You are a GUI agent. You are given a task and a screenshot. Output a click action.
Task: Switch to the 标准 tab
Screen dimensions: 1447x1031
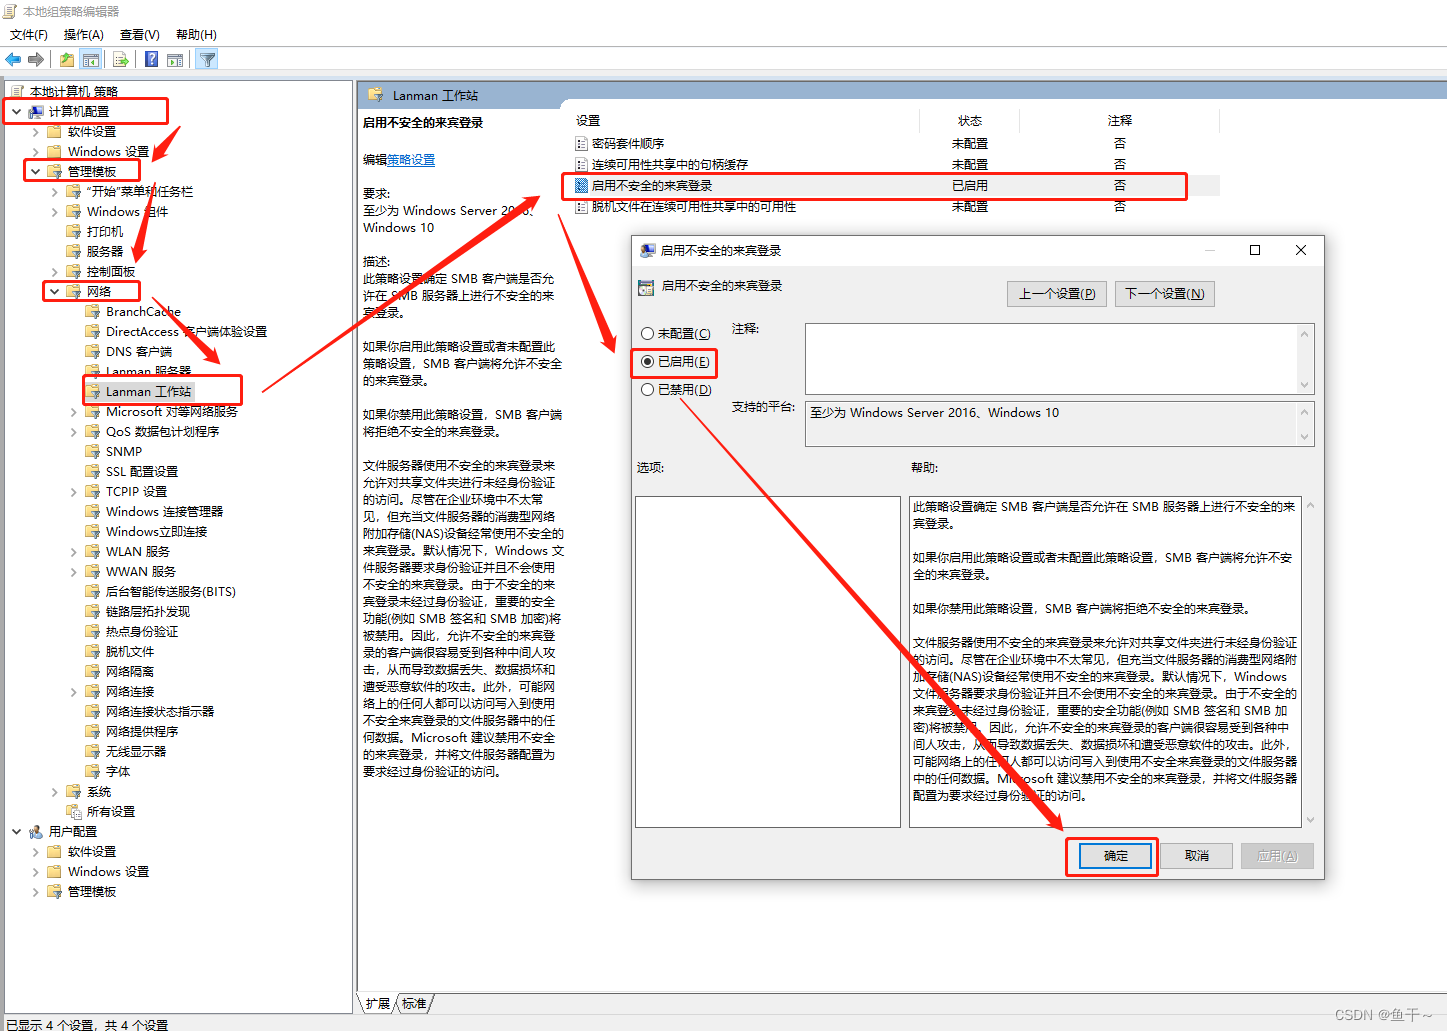415,1003
